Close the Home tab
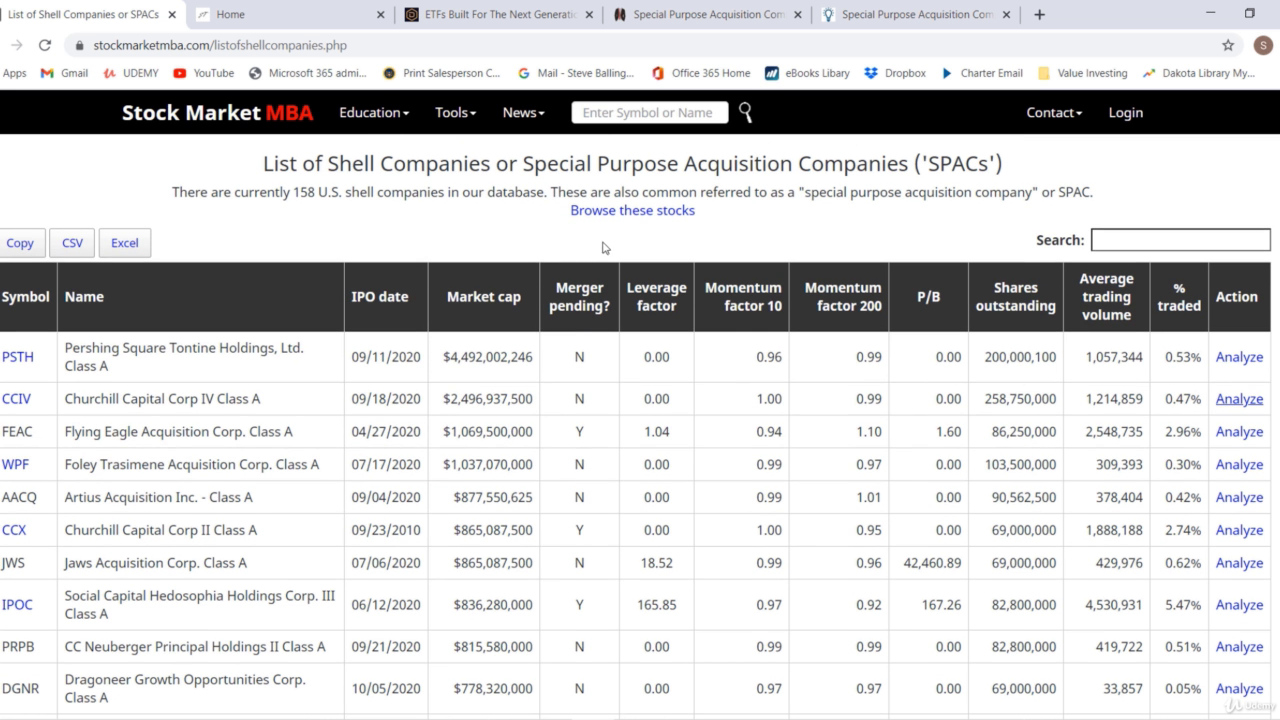Viewport: 1280px width, 720px height. [380, 14]
